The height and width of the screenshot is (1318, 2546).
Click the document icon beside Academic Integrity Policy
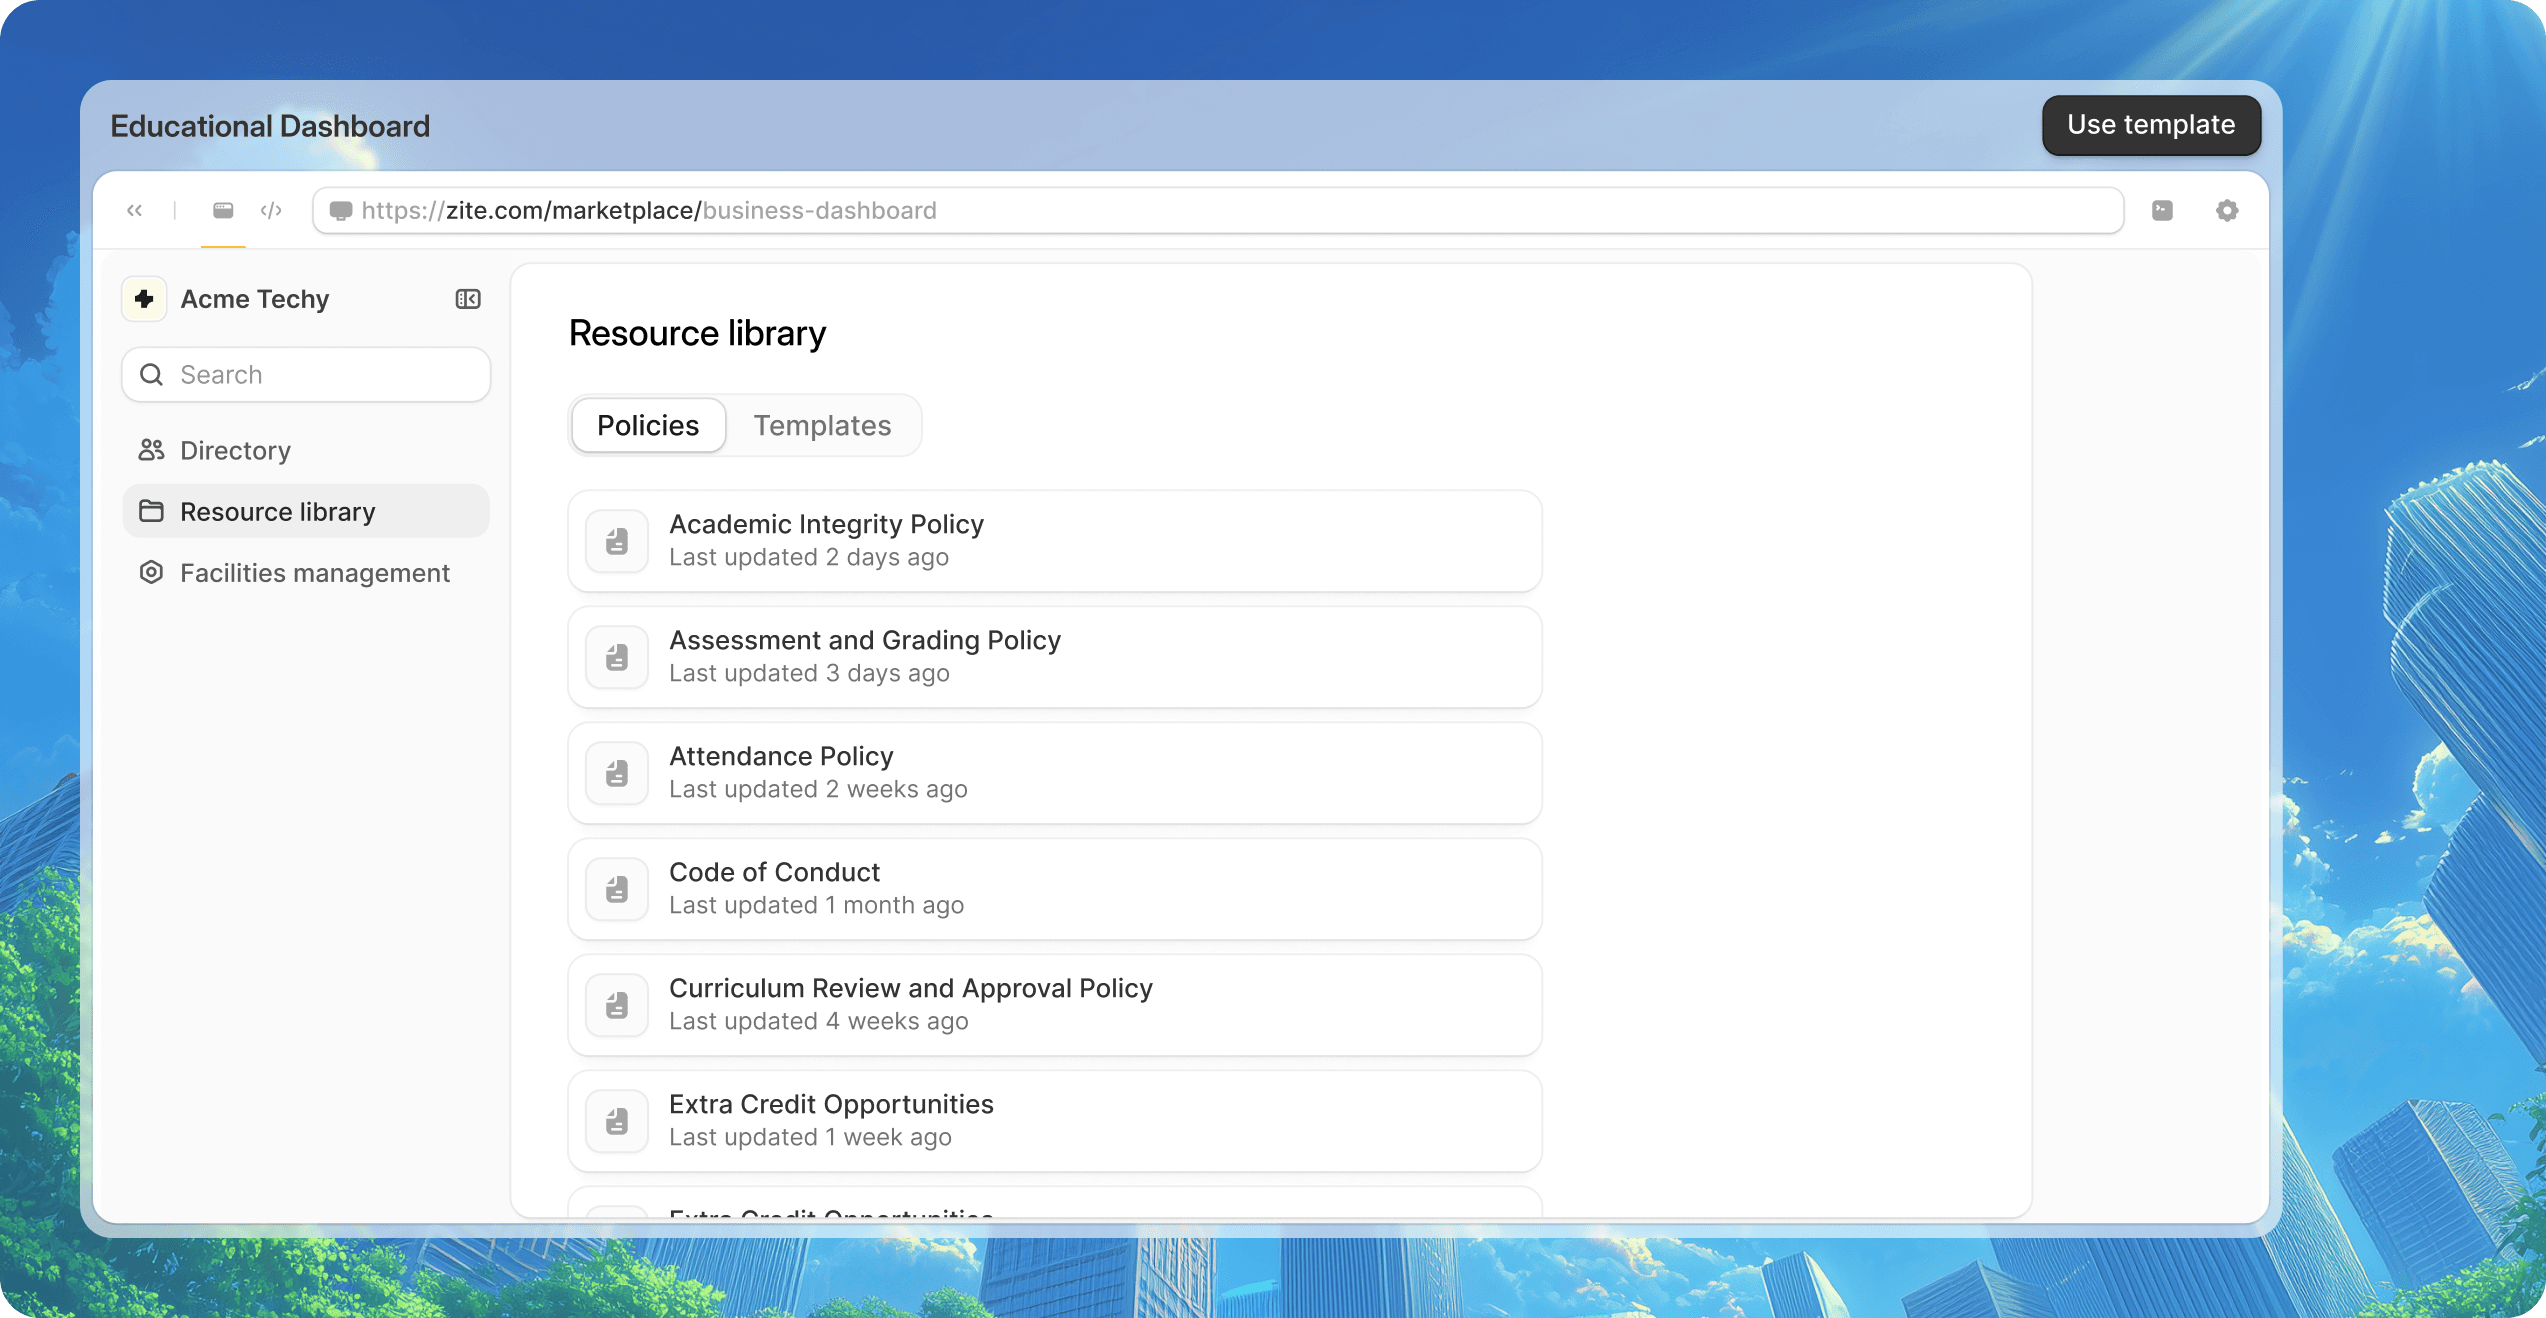[x=616, y=541]
